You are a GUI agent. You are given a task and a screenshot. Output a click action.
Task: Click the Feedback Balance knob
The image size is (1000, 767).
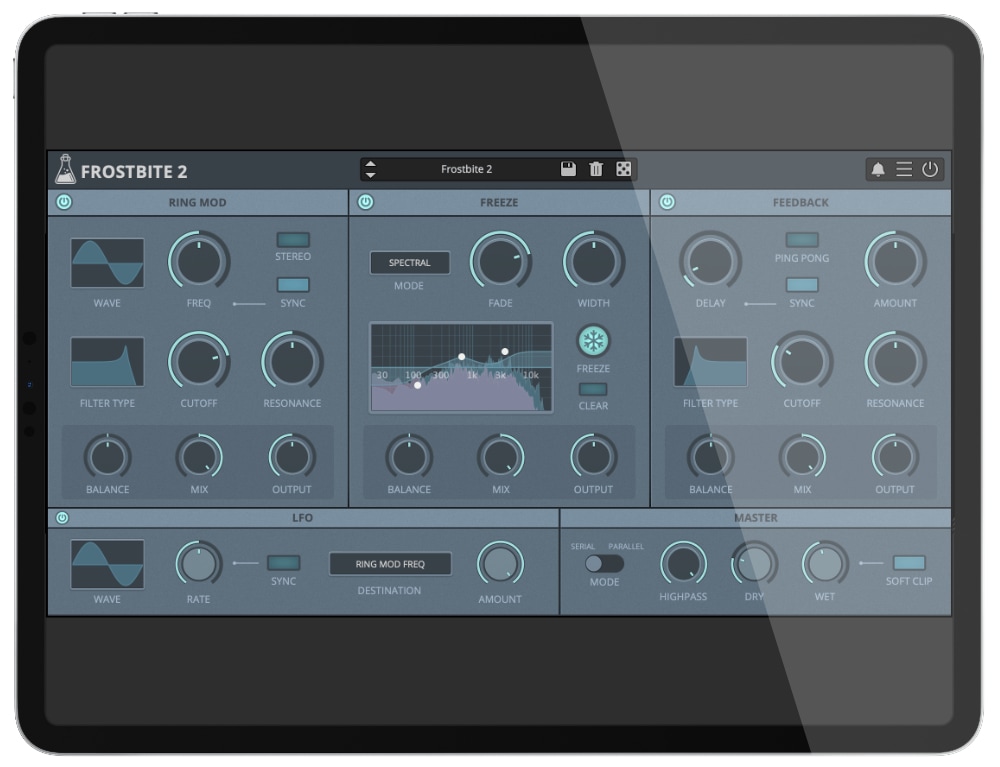coord(710,457)
